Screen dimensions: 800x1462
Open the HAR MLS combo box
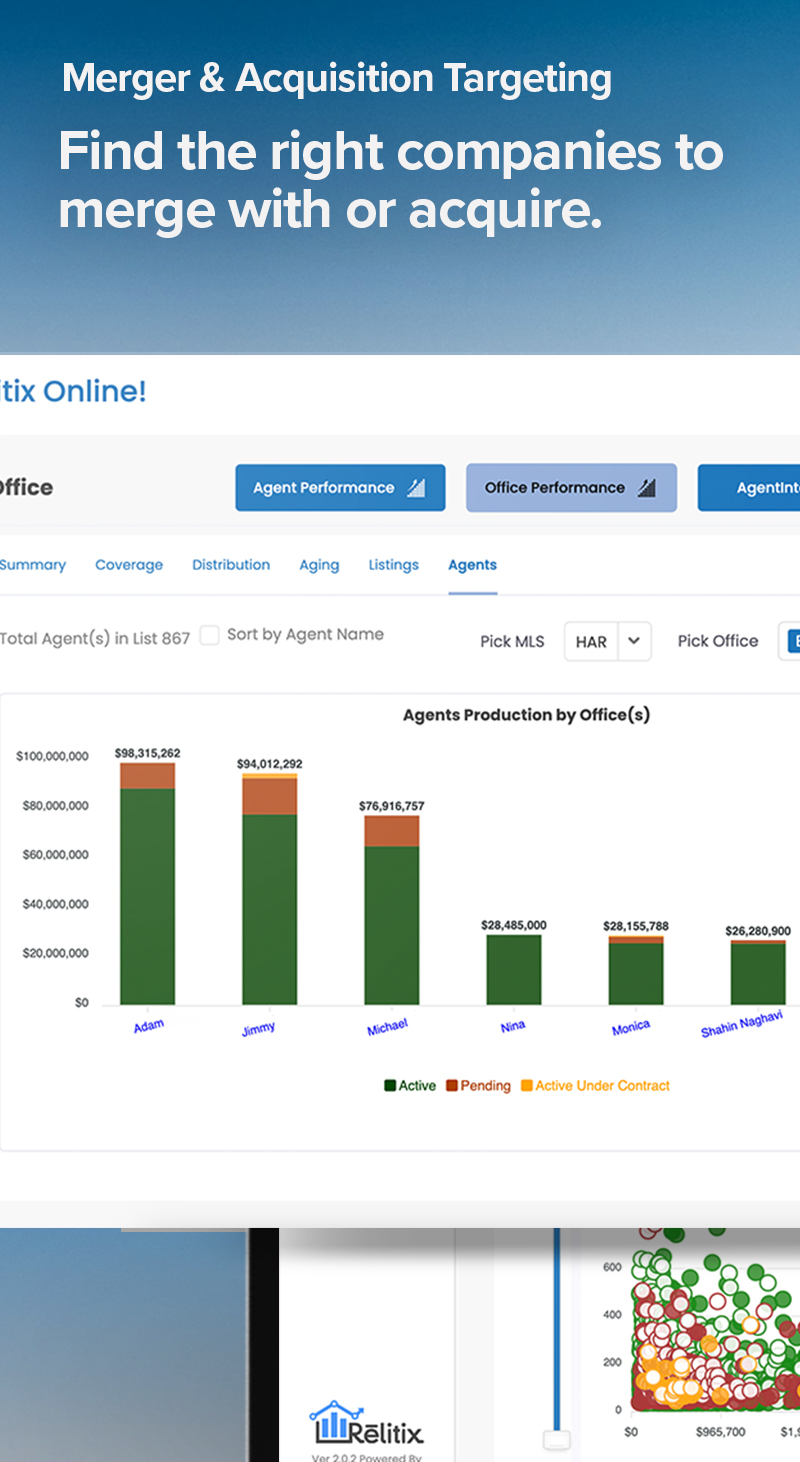pos(592,641)
